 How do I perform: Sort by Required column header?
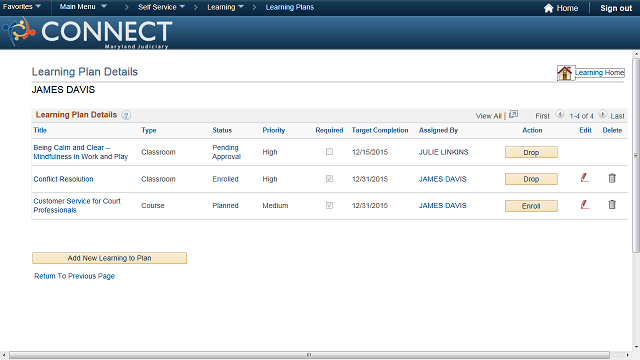(x=329, y=130)
